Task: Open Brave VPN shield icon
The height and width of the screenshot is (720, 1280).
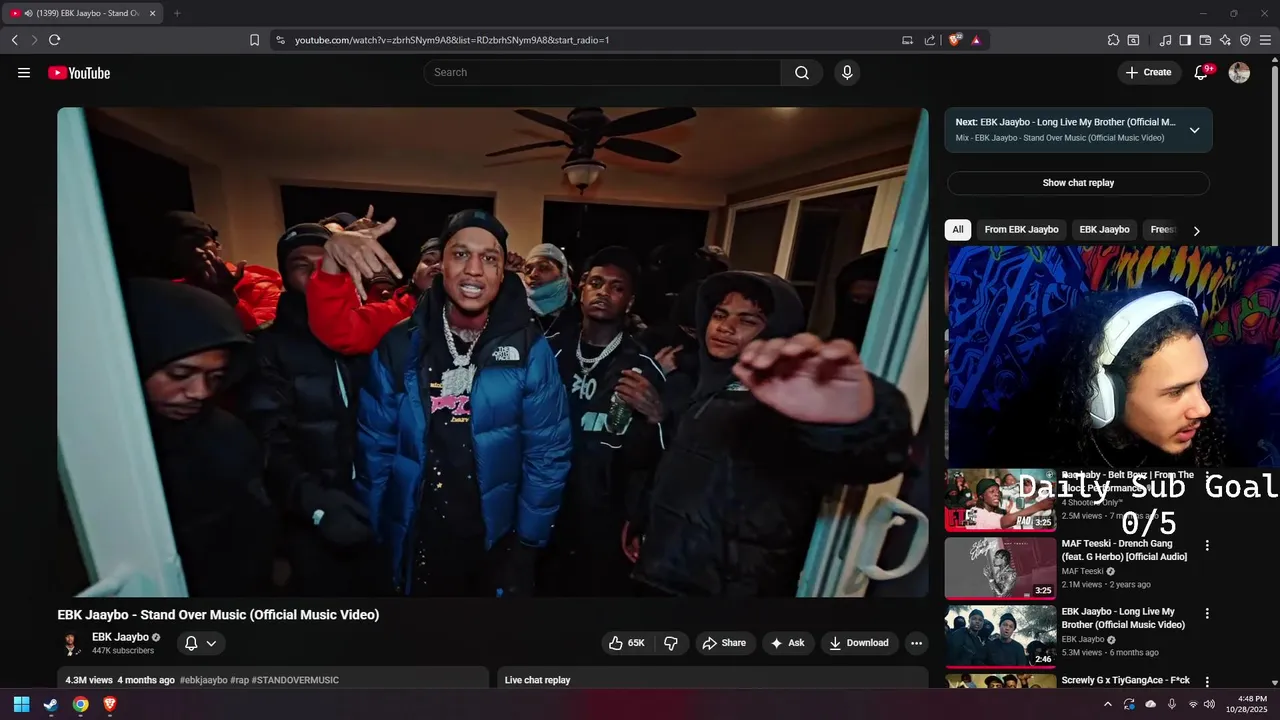Action: (1245, 40)
